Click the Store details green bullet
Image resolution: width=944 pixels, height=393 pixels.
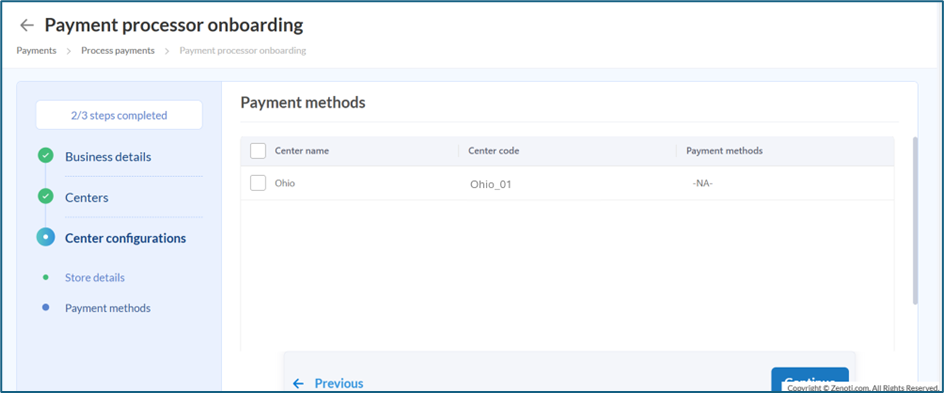tap(45, 277)
